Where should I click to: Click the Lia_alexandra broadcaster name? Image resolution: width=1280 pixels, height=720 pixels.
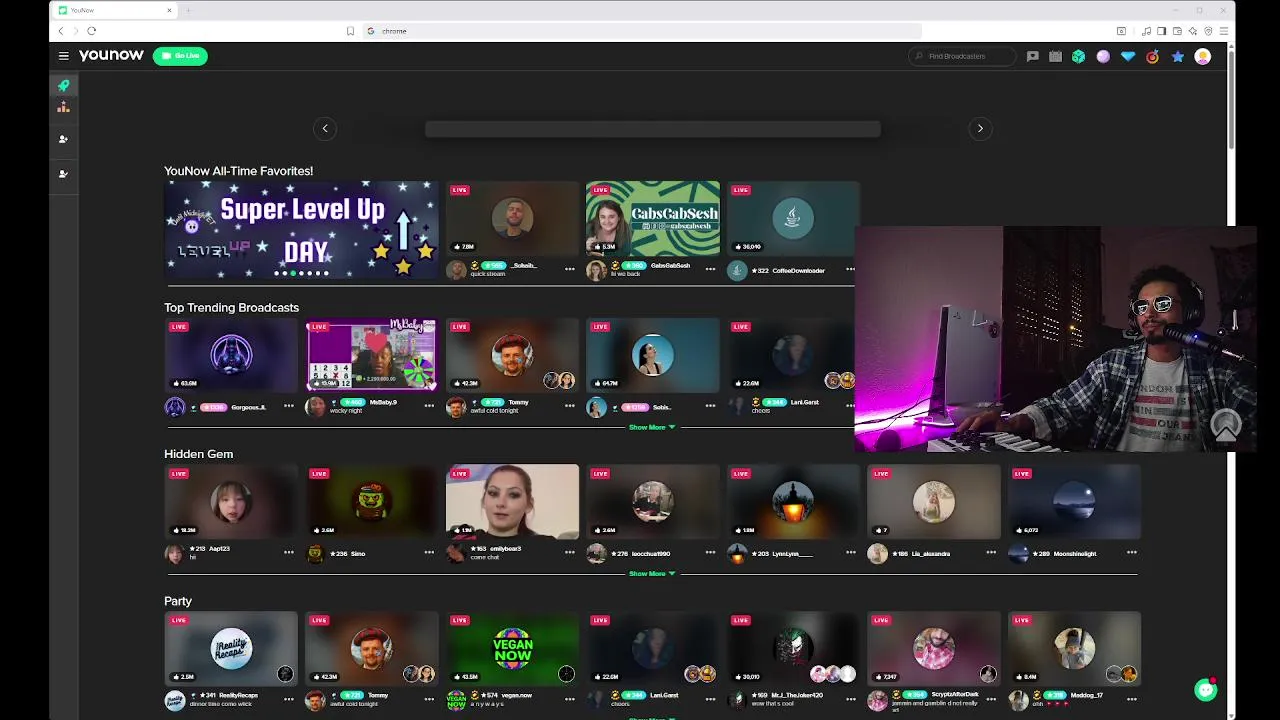point(930,553)
